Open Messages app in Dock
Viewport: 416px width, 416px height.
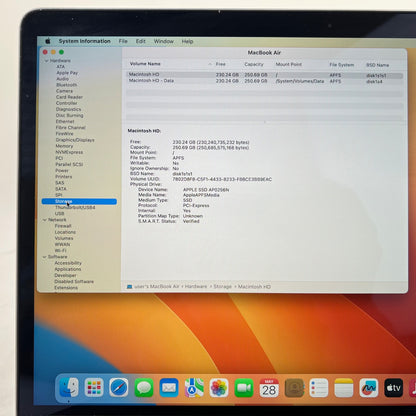[x=144, y=388]
